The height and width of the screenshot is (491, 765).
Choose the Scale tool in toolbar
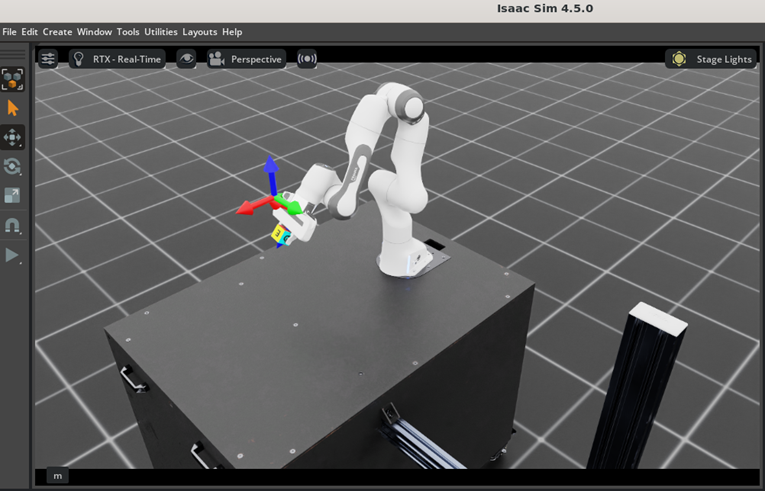tap(13, 196)
